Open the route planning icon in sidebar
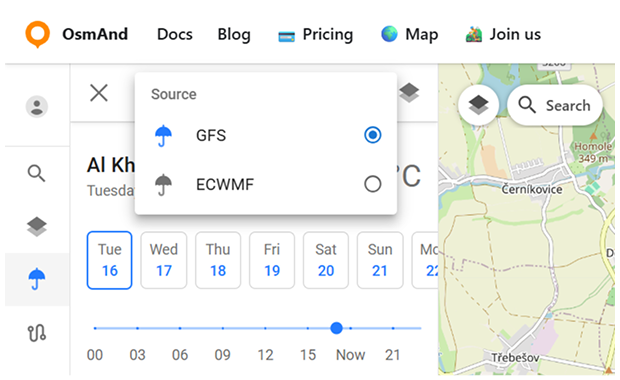The image size is (620, 380). tap(37, 333)
